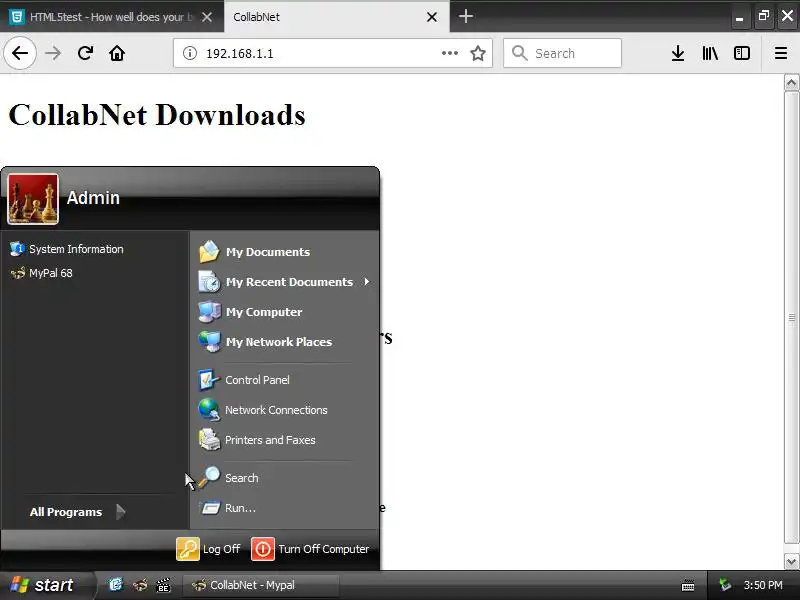
Task: Close the HTML5test tab
Action: [x=207, y=17]
